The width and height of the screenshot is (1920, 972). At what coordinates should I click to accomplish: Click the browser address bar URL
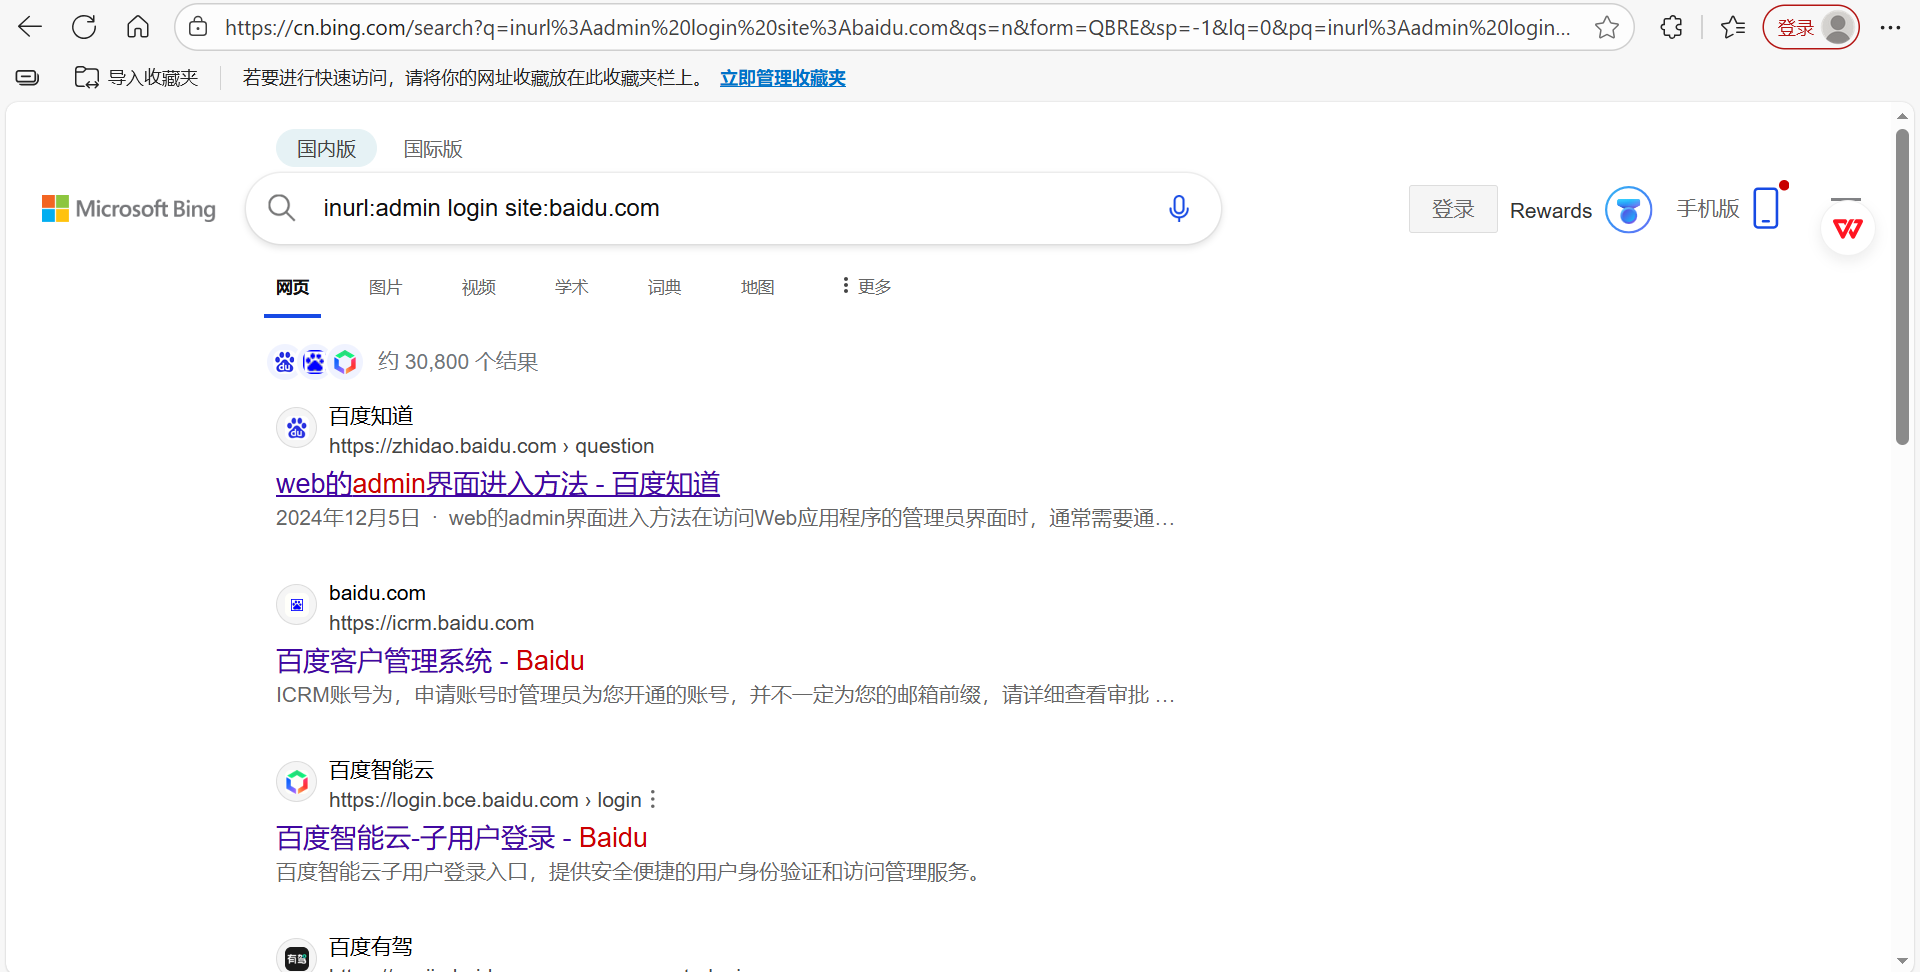897,27
